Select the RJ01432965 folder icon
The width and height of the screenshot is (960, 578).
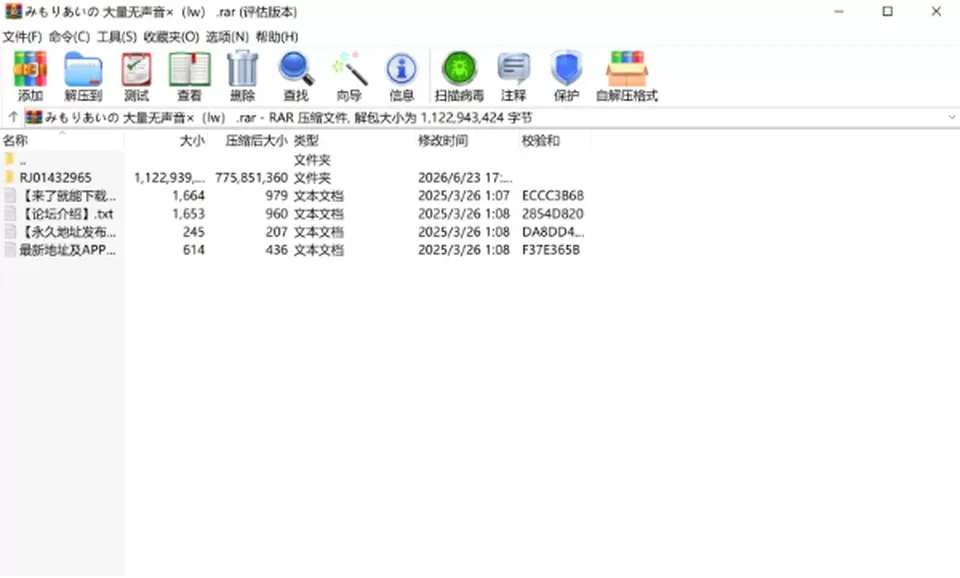pyautogui.click(x=9, y=178)
